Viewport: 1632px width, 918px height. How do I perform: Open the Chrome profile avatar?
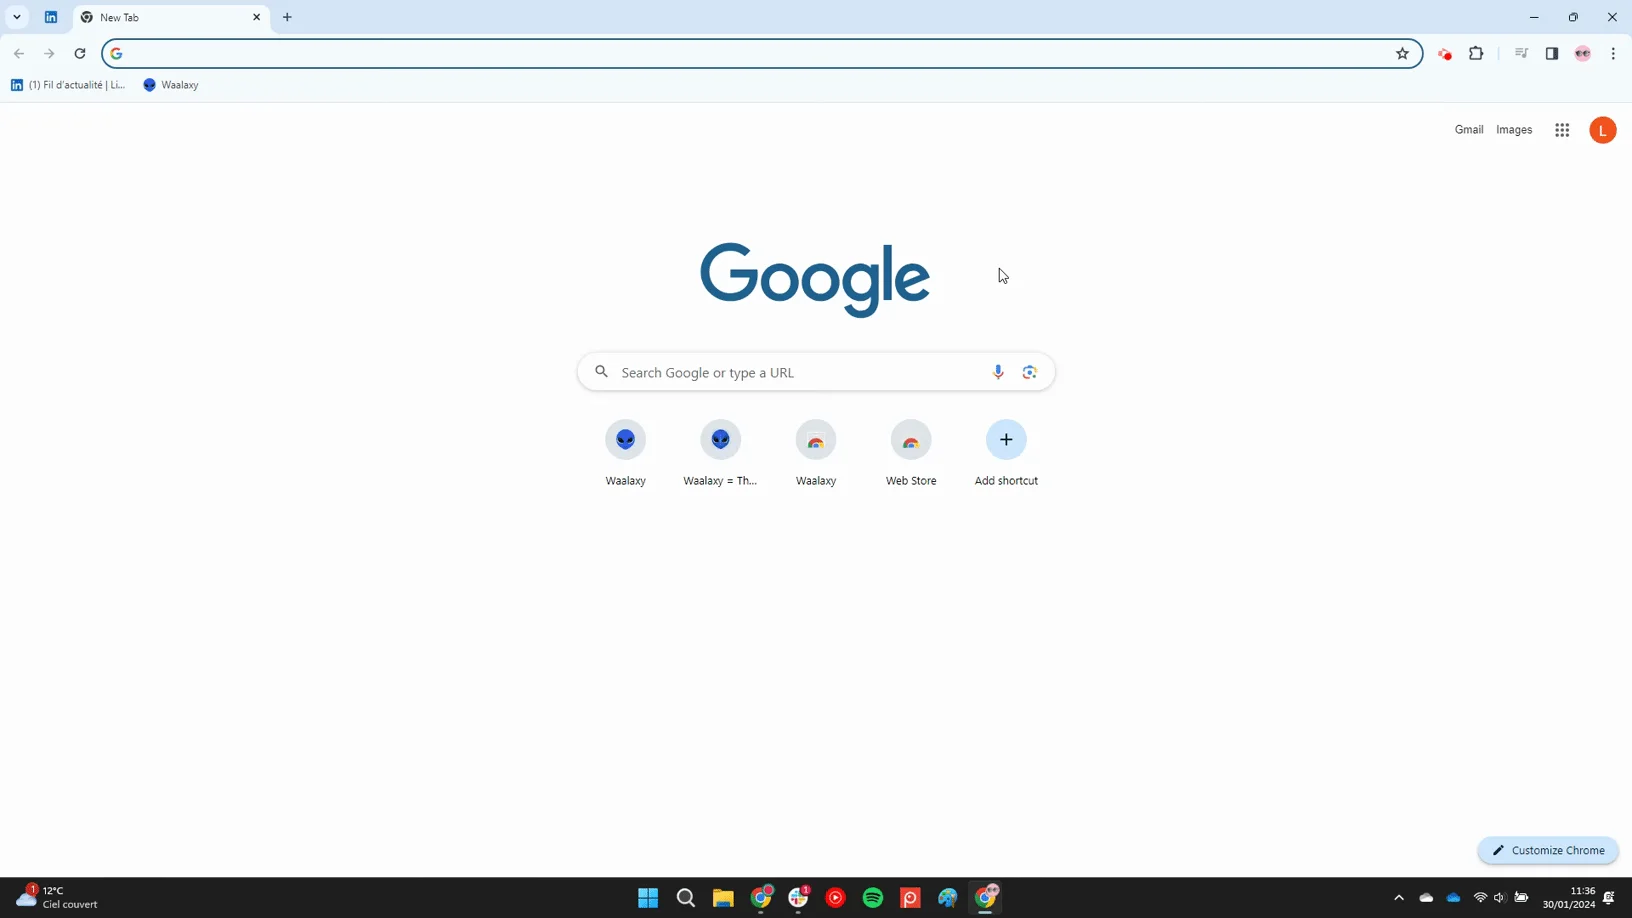point(1583,54)
